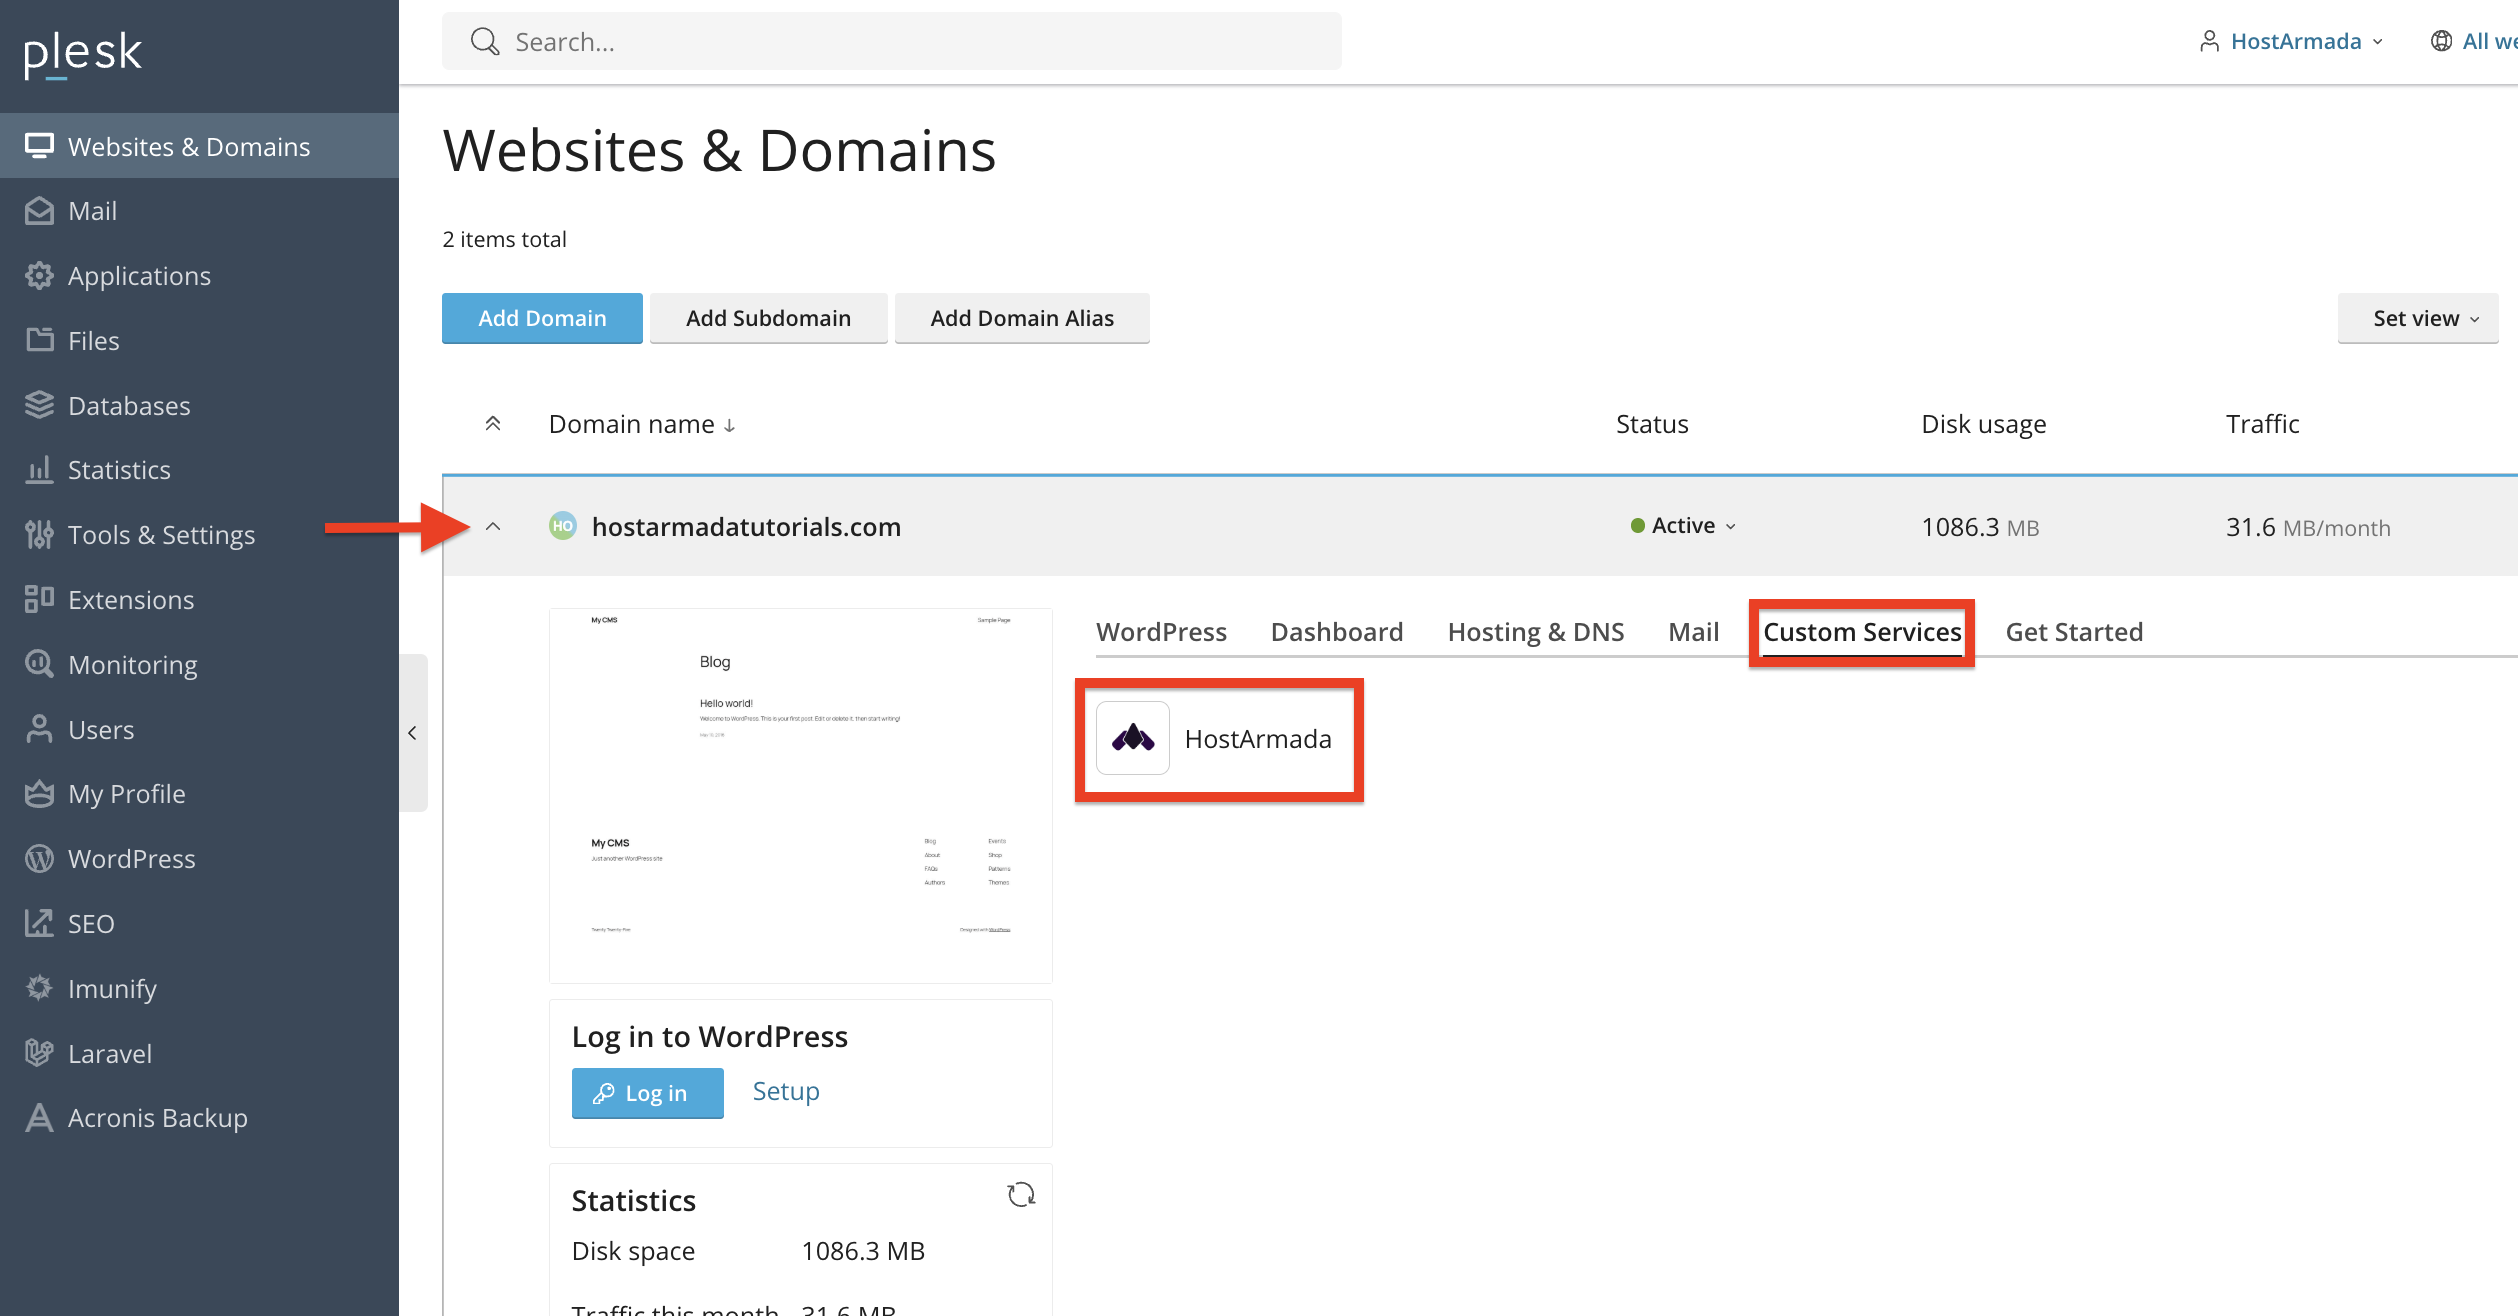Open Tools & Settings sidebar label

(x=161, y=535)
